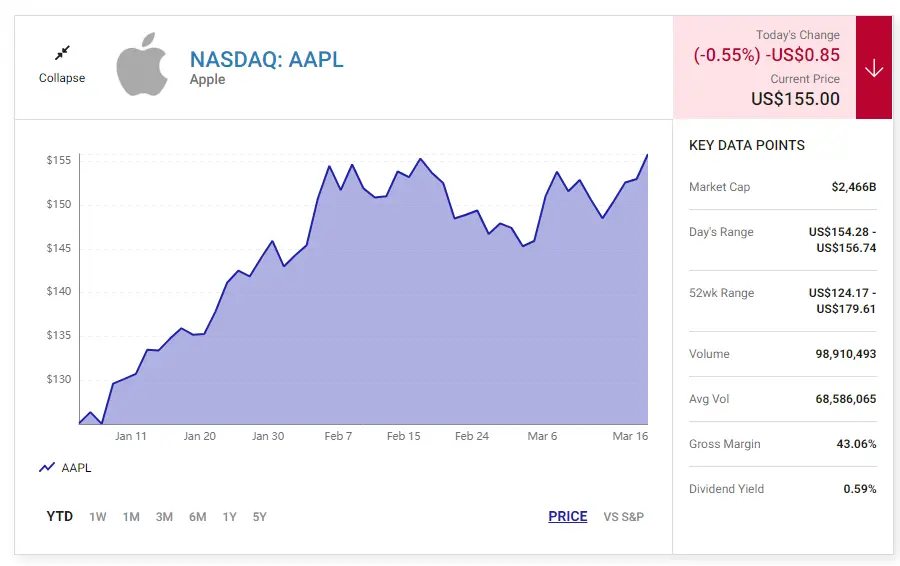Open the NASDAQ: AAPL ticker link

(266, 59)
